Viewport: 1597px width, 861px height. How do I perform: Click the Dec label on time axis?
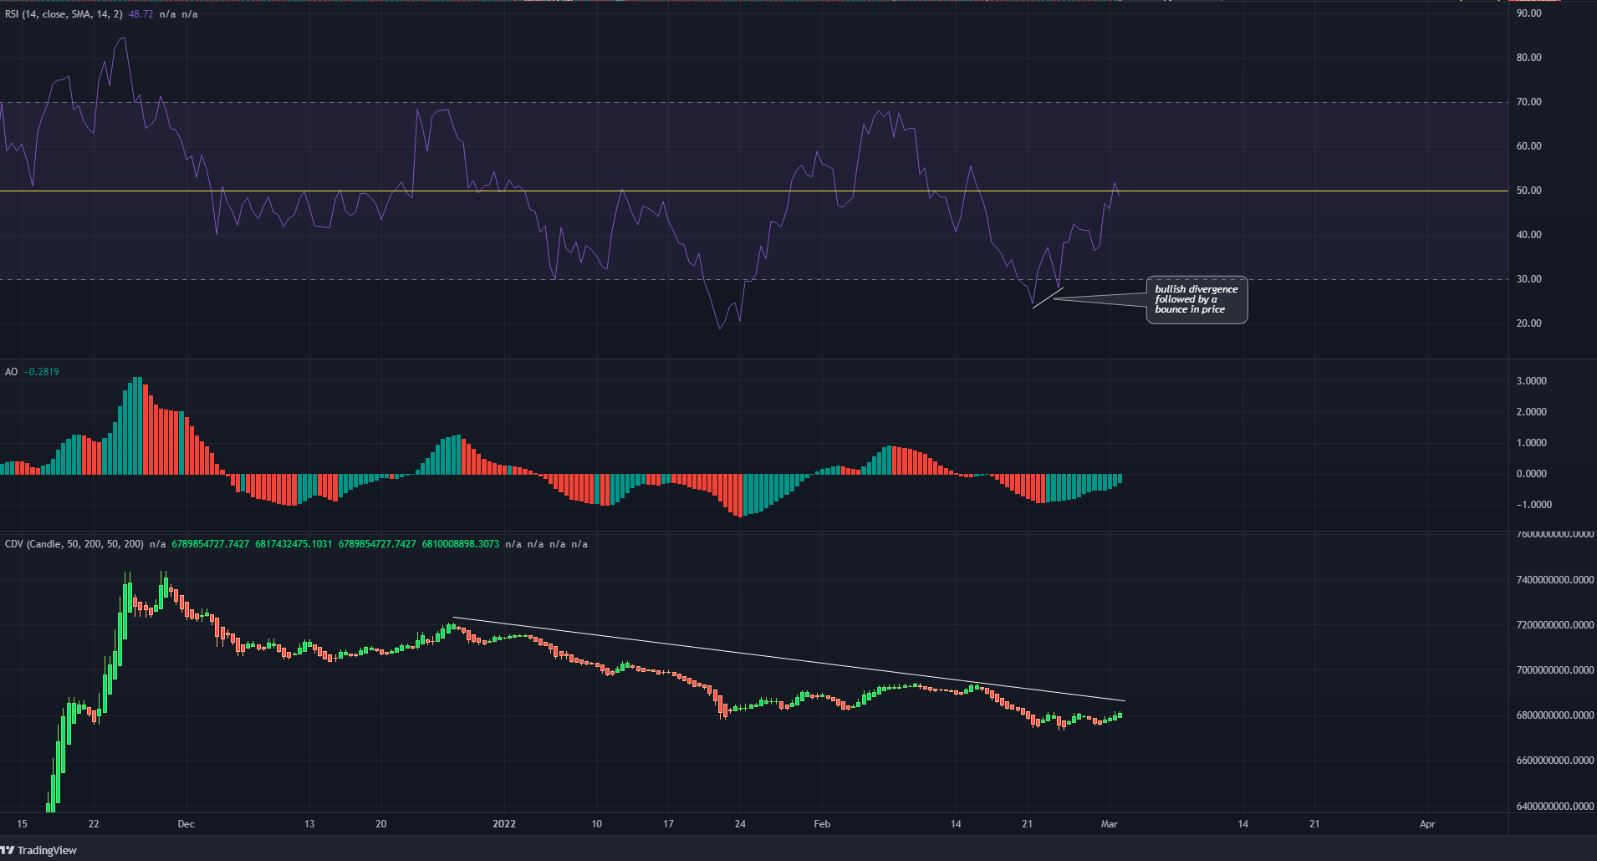pos(186,824)
